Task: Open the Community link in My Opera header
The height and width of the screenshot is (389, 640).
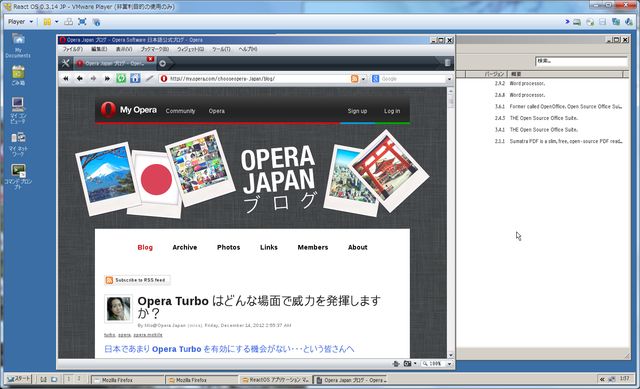Action: [180, 111]
